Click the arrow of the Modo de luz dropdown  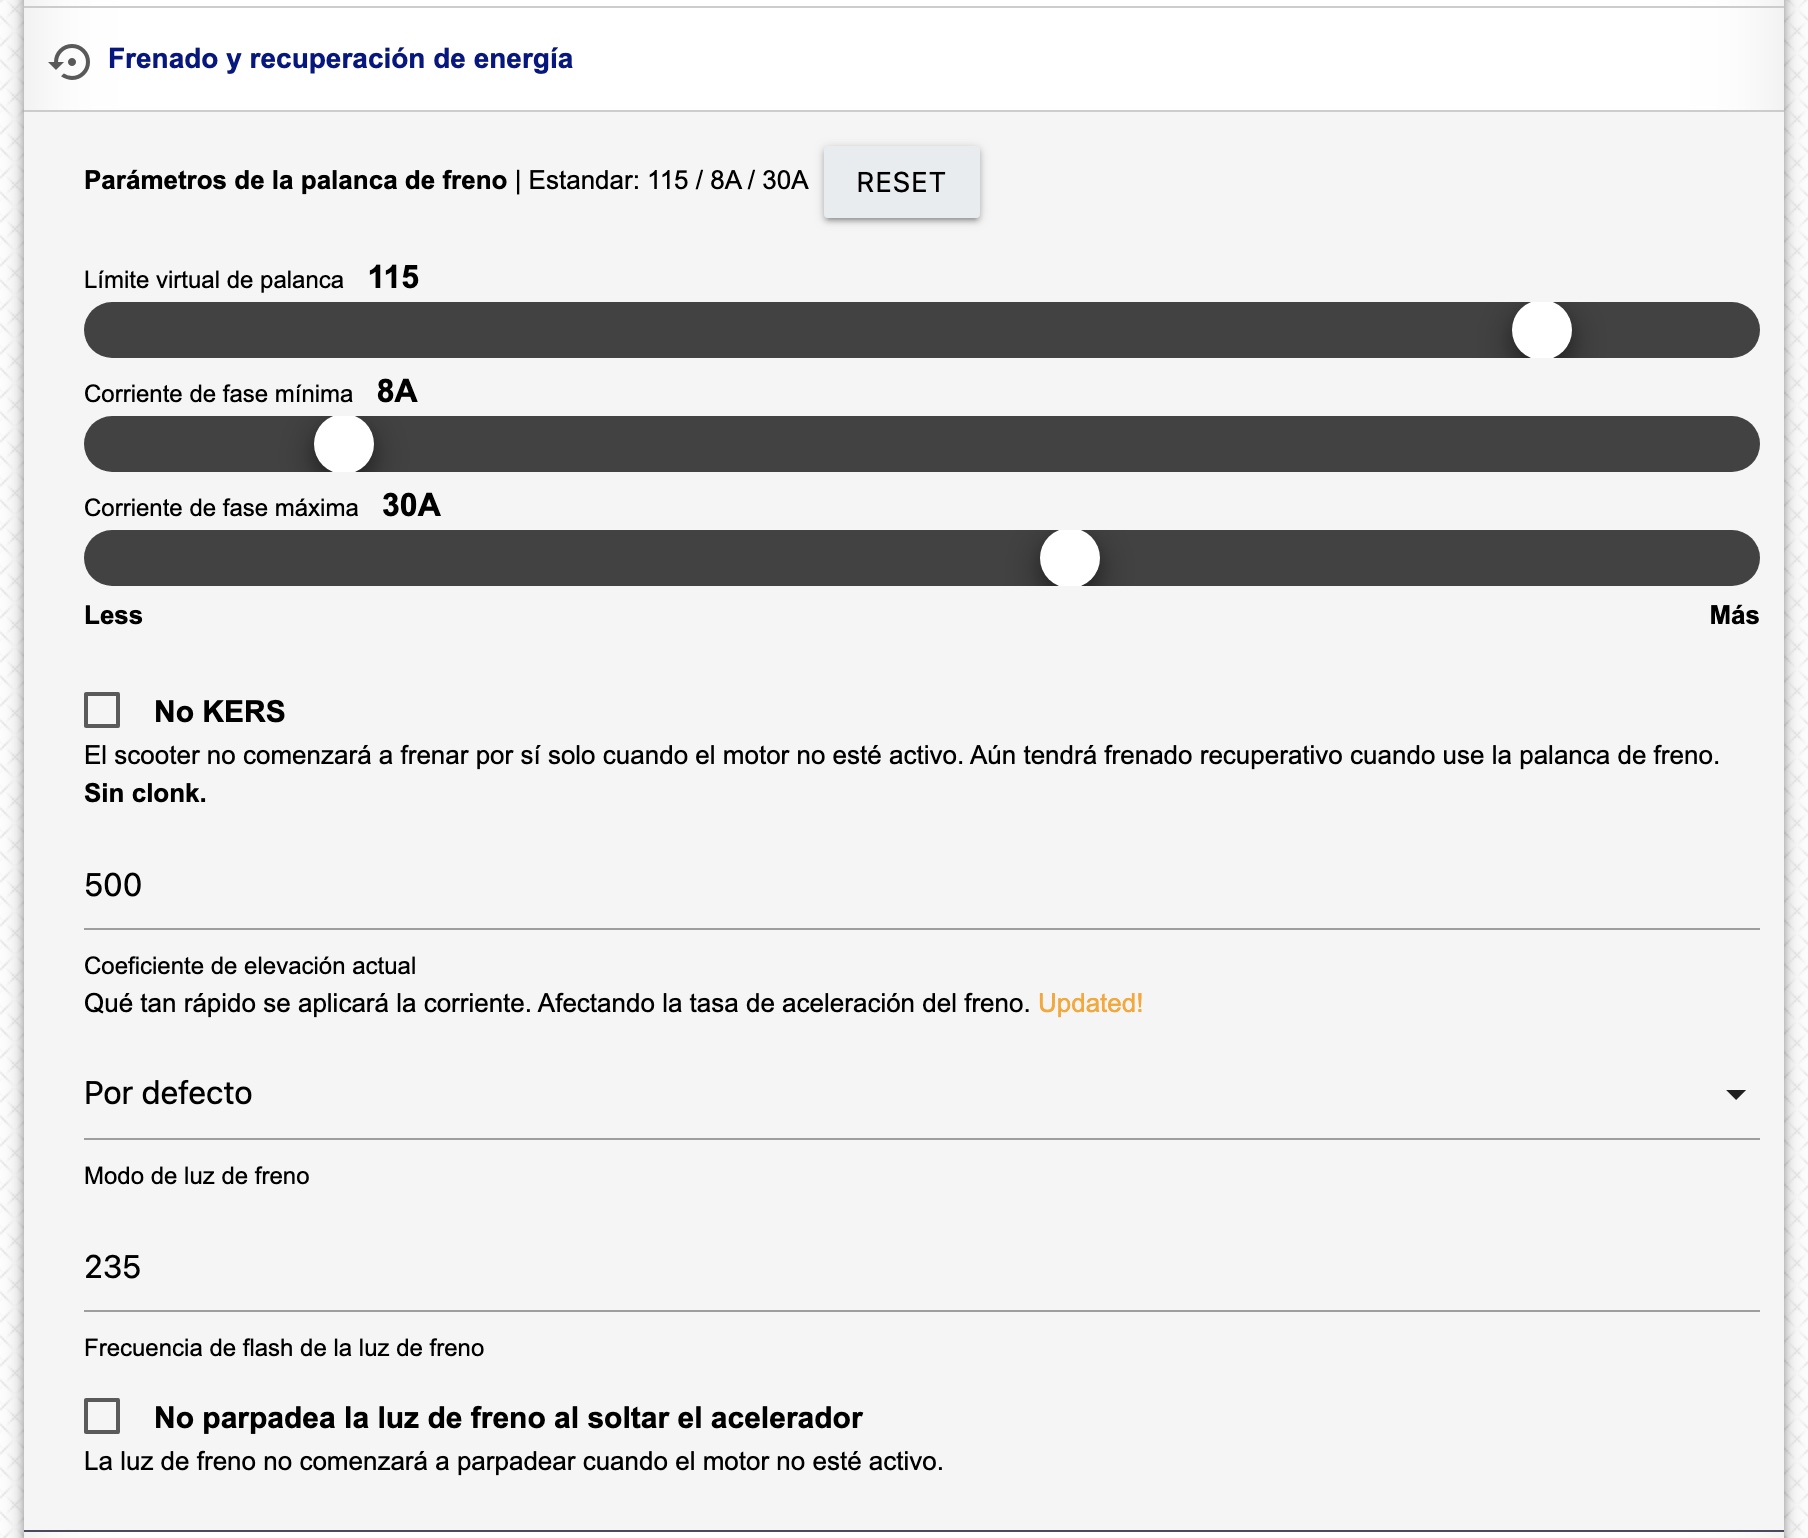(1736, 1094)
